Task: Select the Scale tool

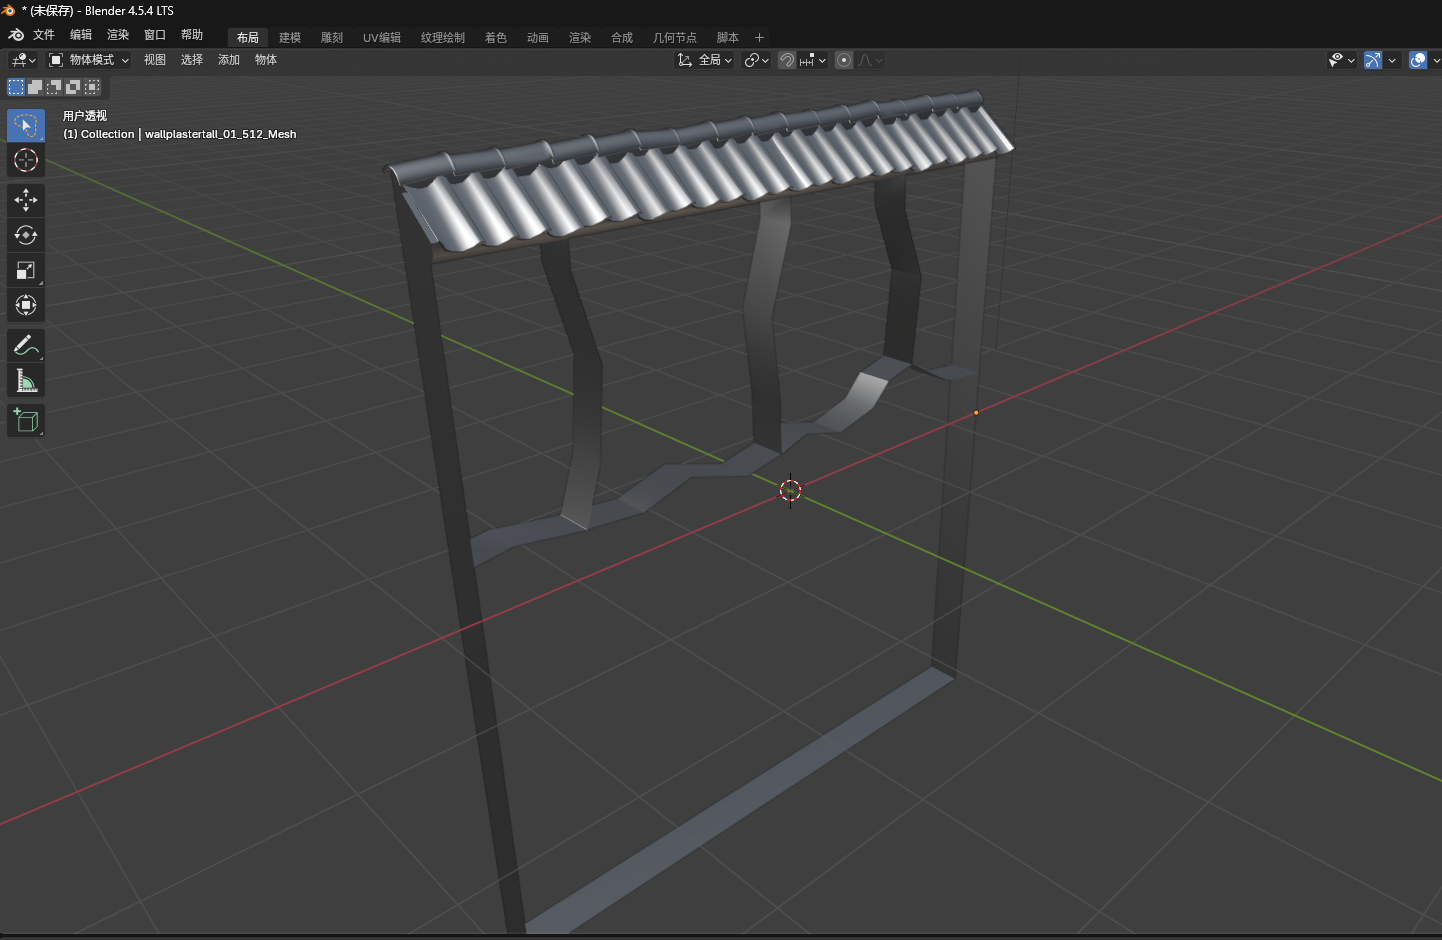Action: click(x=26, y=270)
